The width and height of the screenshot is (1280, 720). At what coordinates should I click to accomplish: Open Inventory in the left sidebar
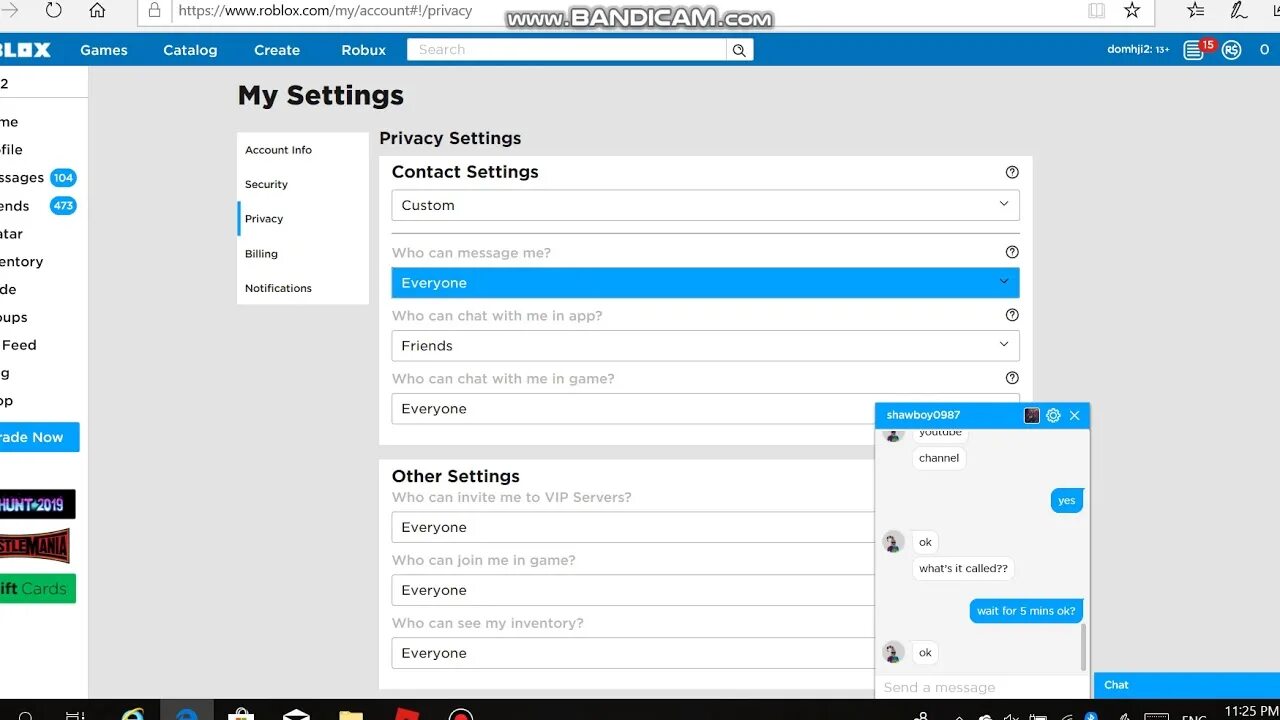click(22, 261)
